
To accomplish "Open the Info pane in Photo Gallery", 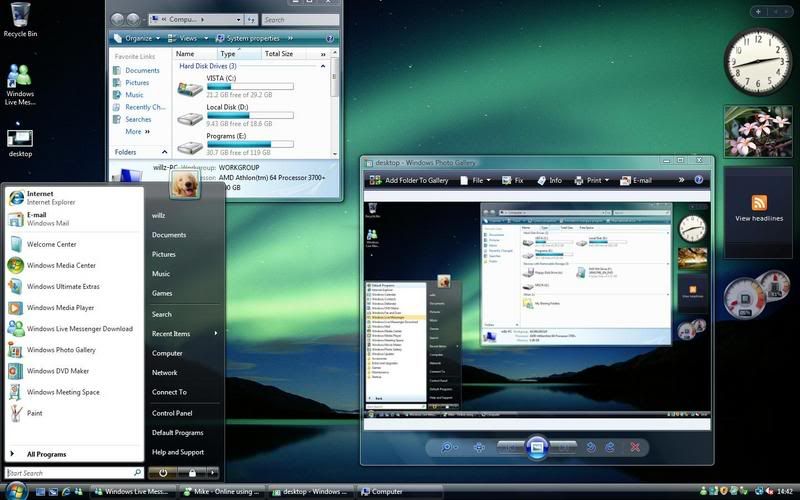I will point(549,180).
